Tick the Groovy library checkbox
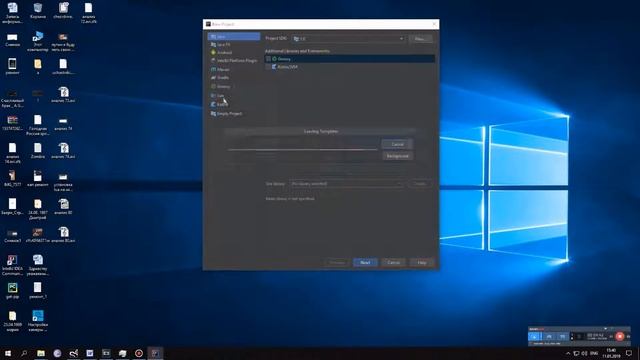This screenshot has height=360, width=640. [x=268, y=59]
